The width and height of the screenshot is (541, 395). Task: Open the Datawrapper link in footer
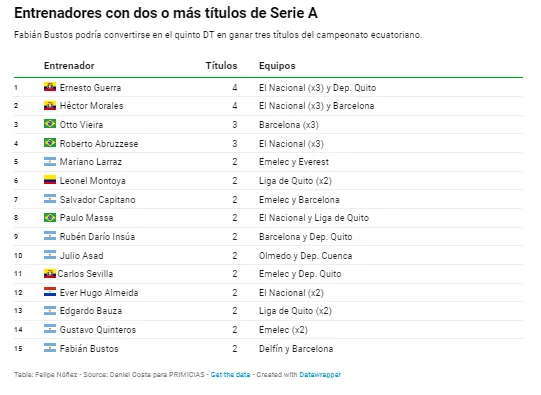[x=320, y=375]
